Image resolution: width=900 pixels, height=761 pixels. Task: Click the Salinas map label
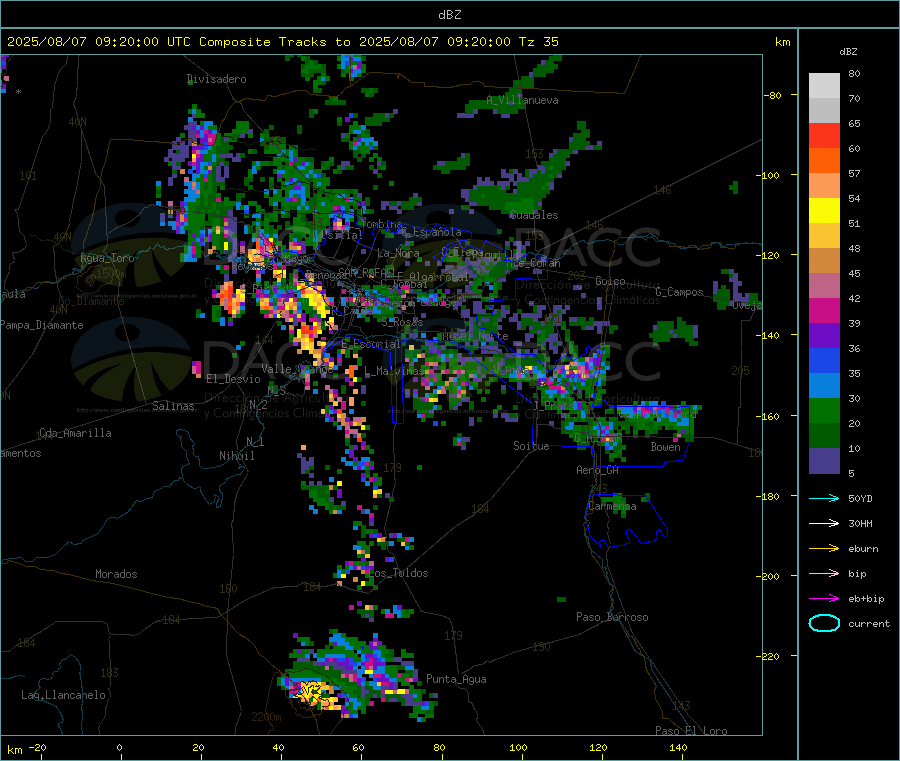[173, 406]
